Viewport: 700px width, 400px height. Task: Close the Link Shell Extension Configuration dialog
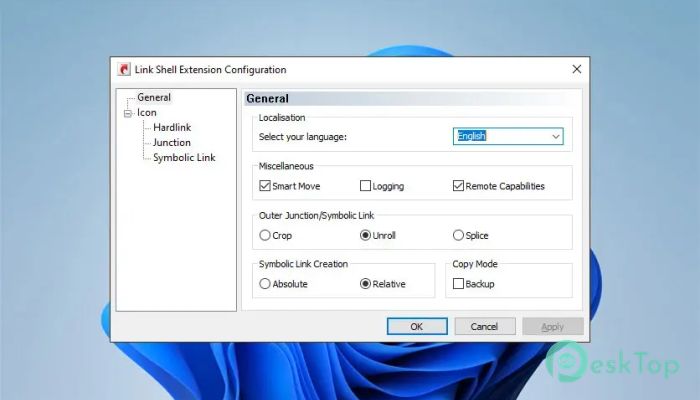pos(577,69)
